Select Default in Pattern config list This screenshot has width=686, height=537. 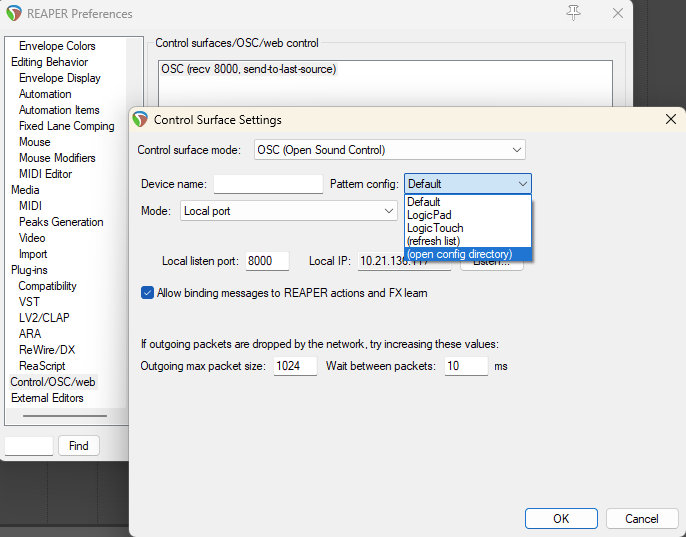coord(468,202)
